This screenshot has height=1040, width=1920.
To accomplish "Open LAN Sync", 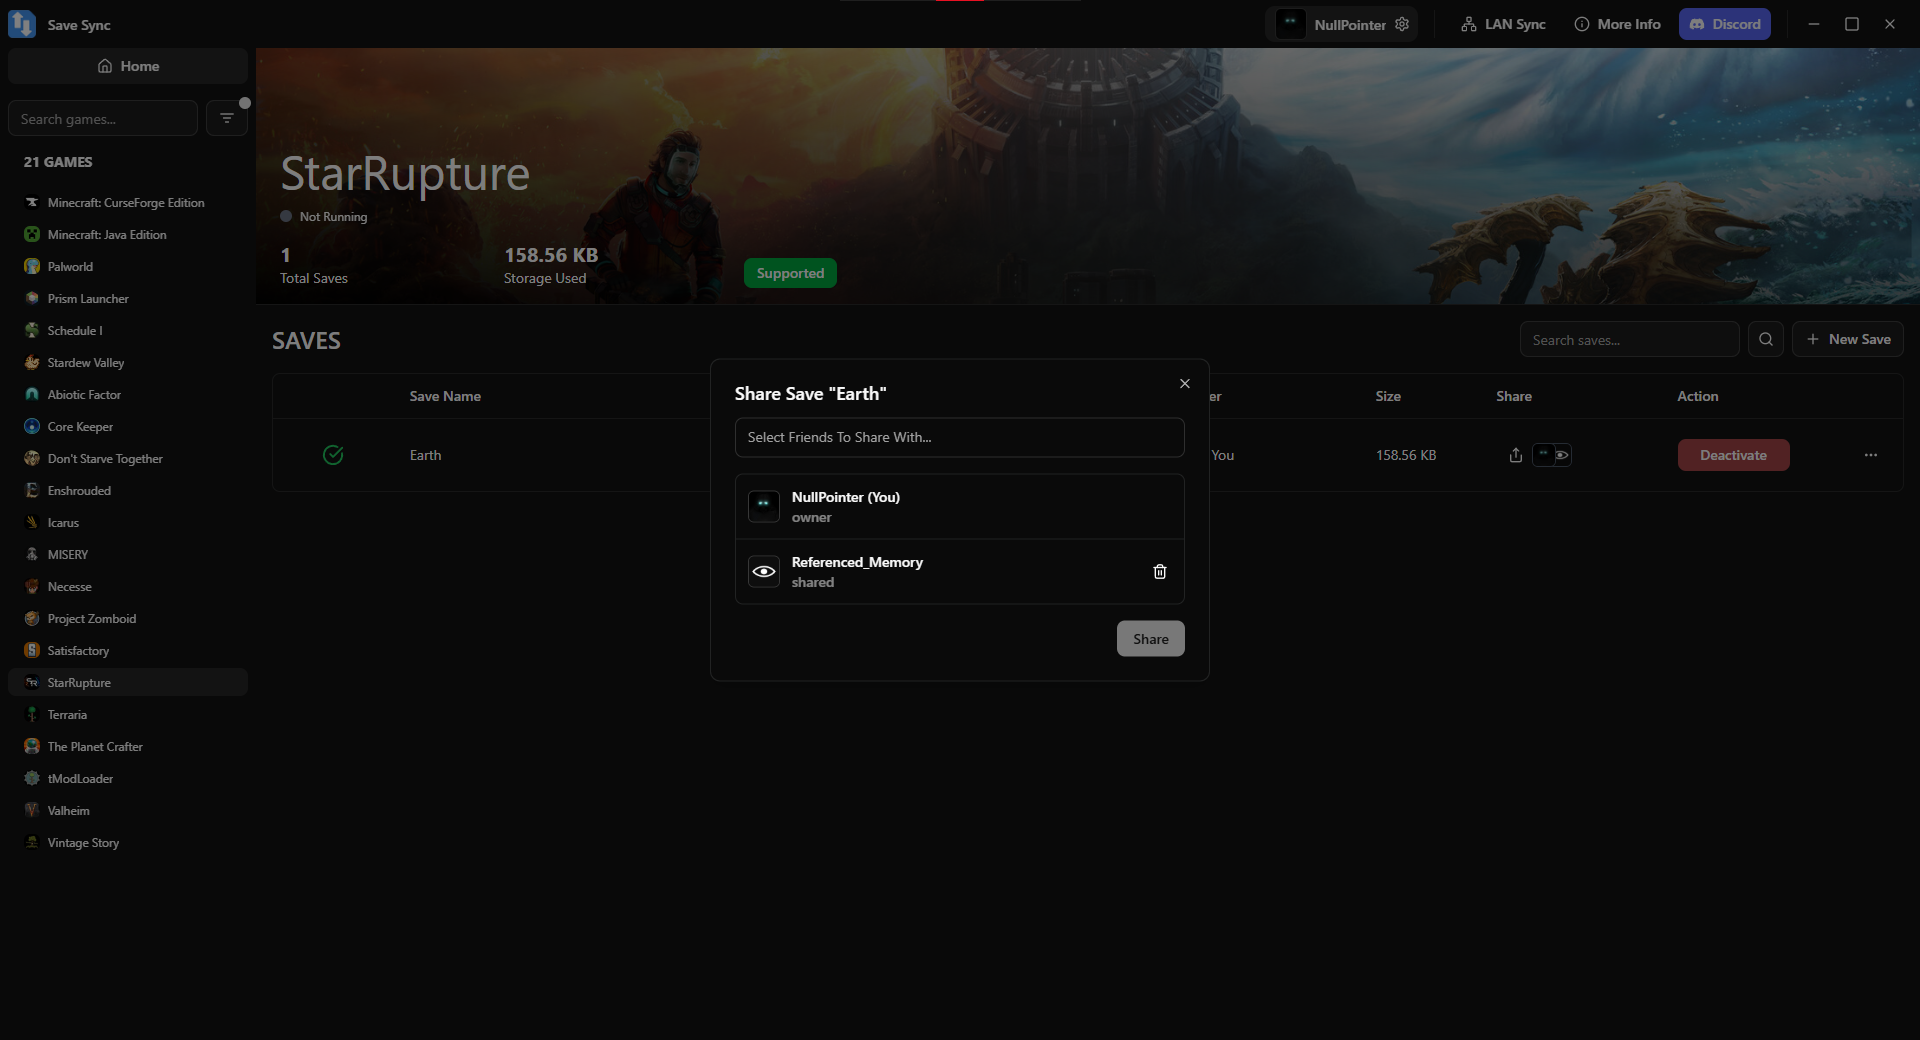I will point(1503,24).
